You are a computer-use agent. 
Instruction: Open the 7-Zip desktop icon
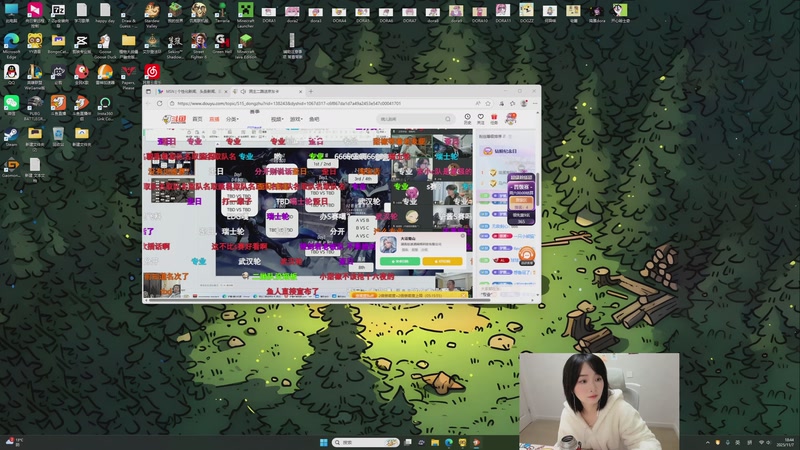58,15
